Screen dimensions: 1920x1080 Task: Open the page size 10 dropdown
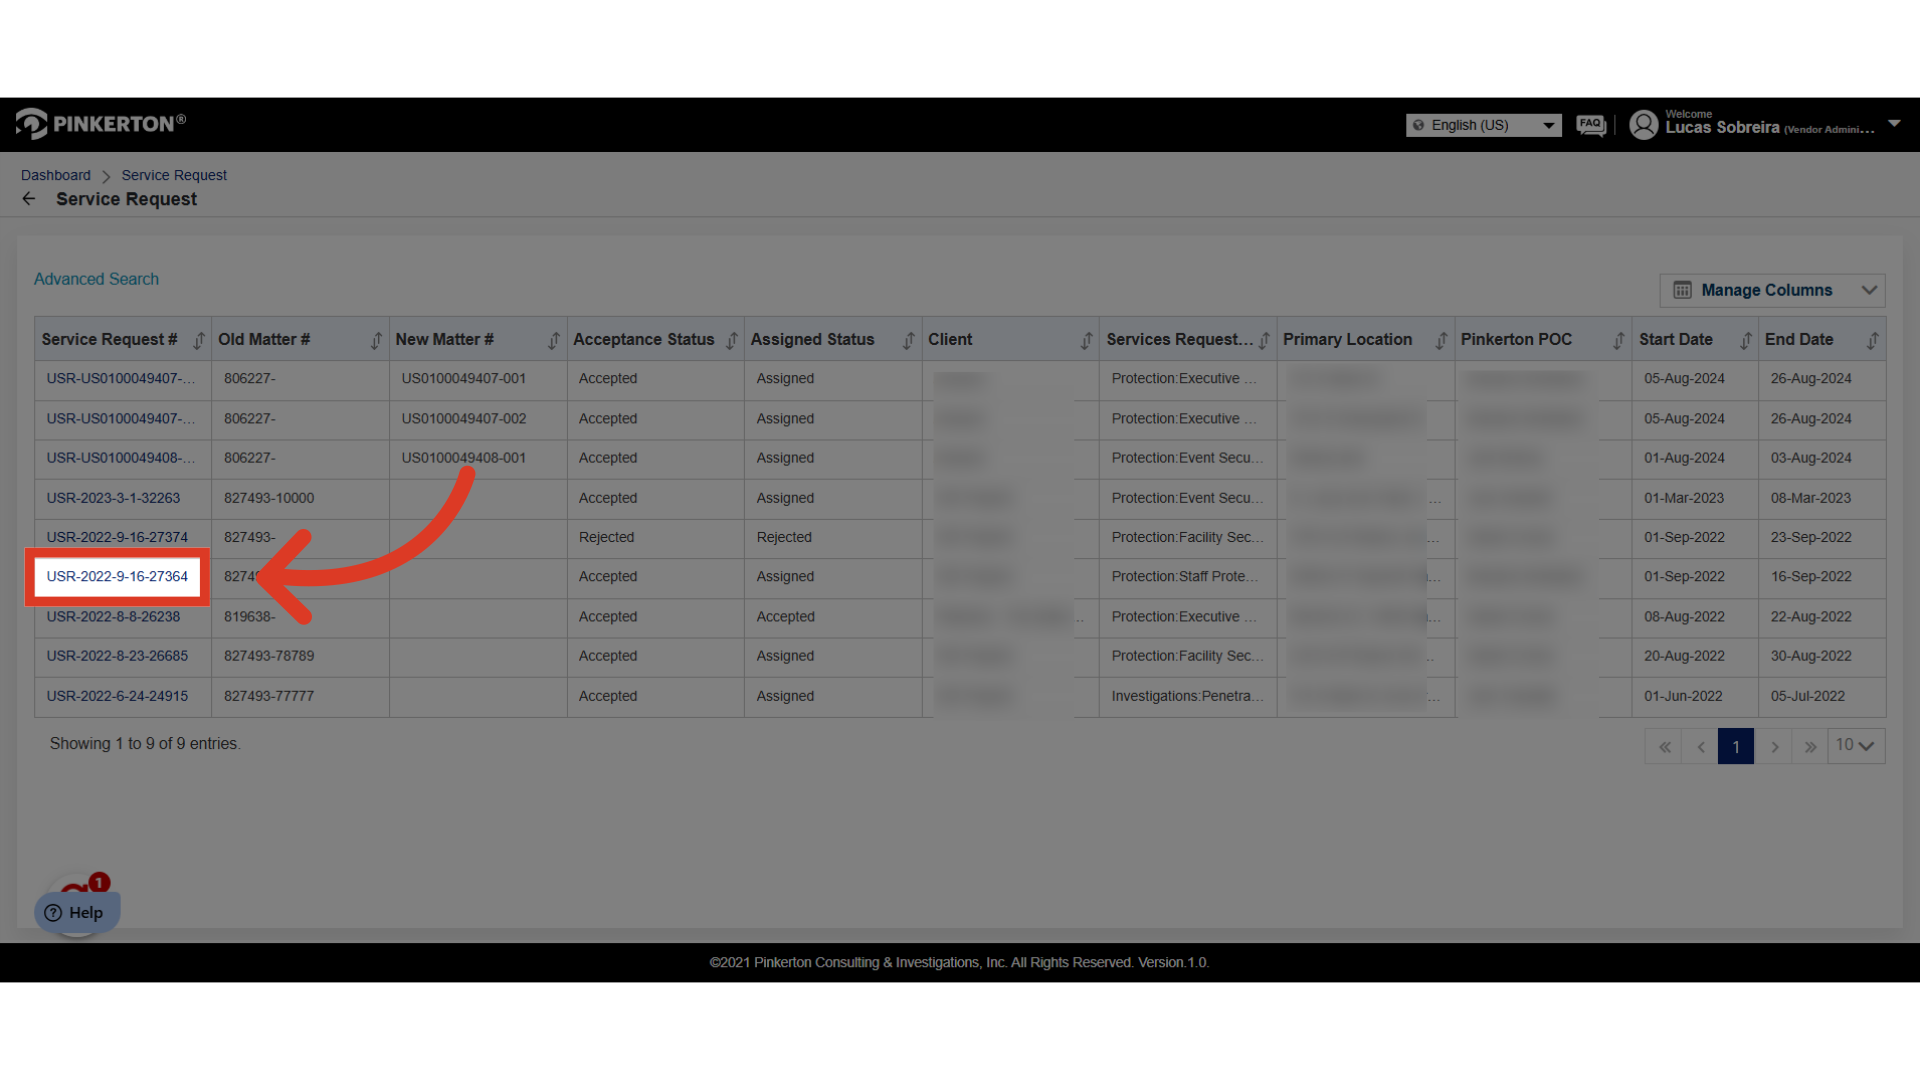1855,746
